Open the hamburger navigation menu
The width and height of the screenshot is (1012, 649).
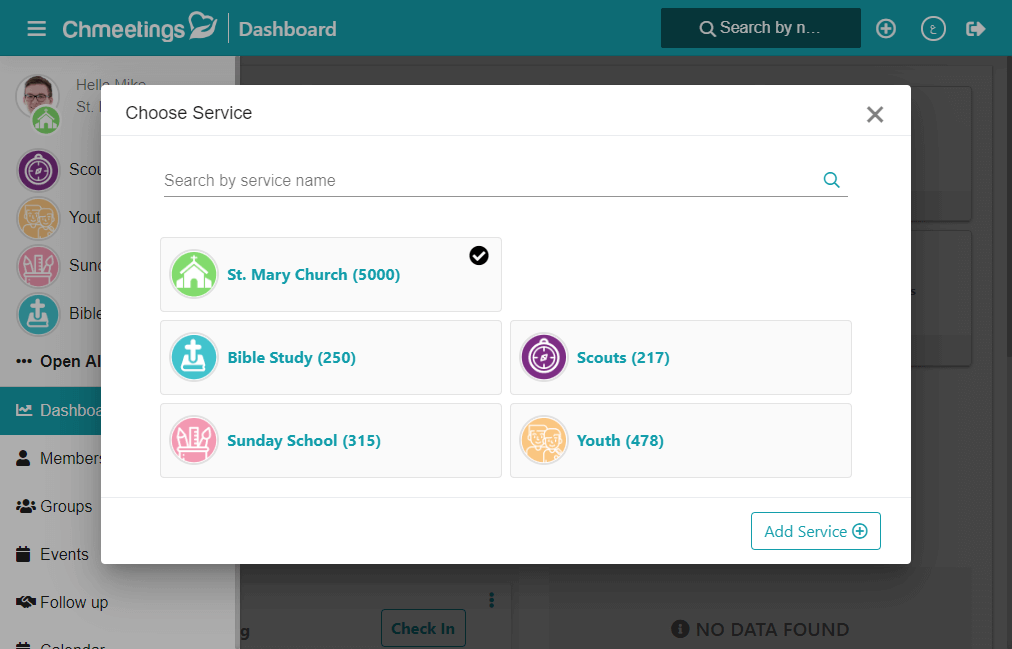(36, 28)
